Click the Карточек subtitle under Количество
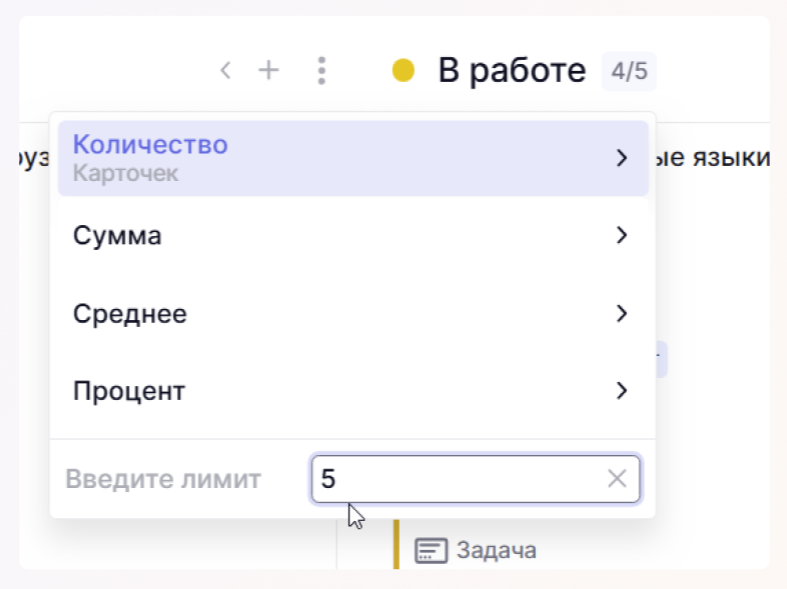Image resolution: width=787 pixels, height=589 pixels. click(x=126, y=174)
